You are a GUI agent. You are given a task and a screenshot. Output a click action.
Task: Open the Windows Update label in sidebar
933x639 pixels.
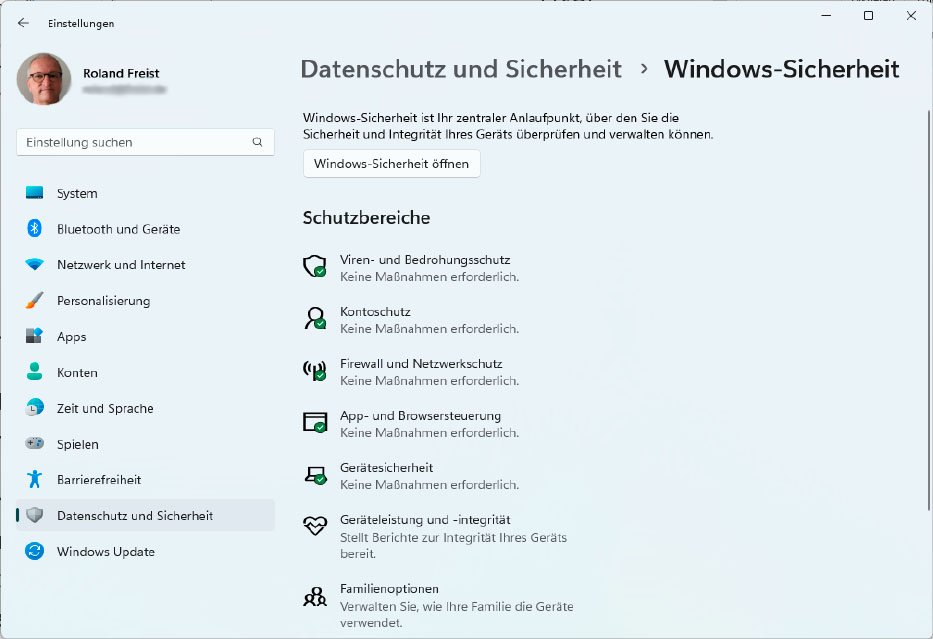point(106,552)
